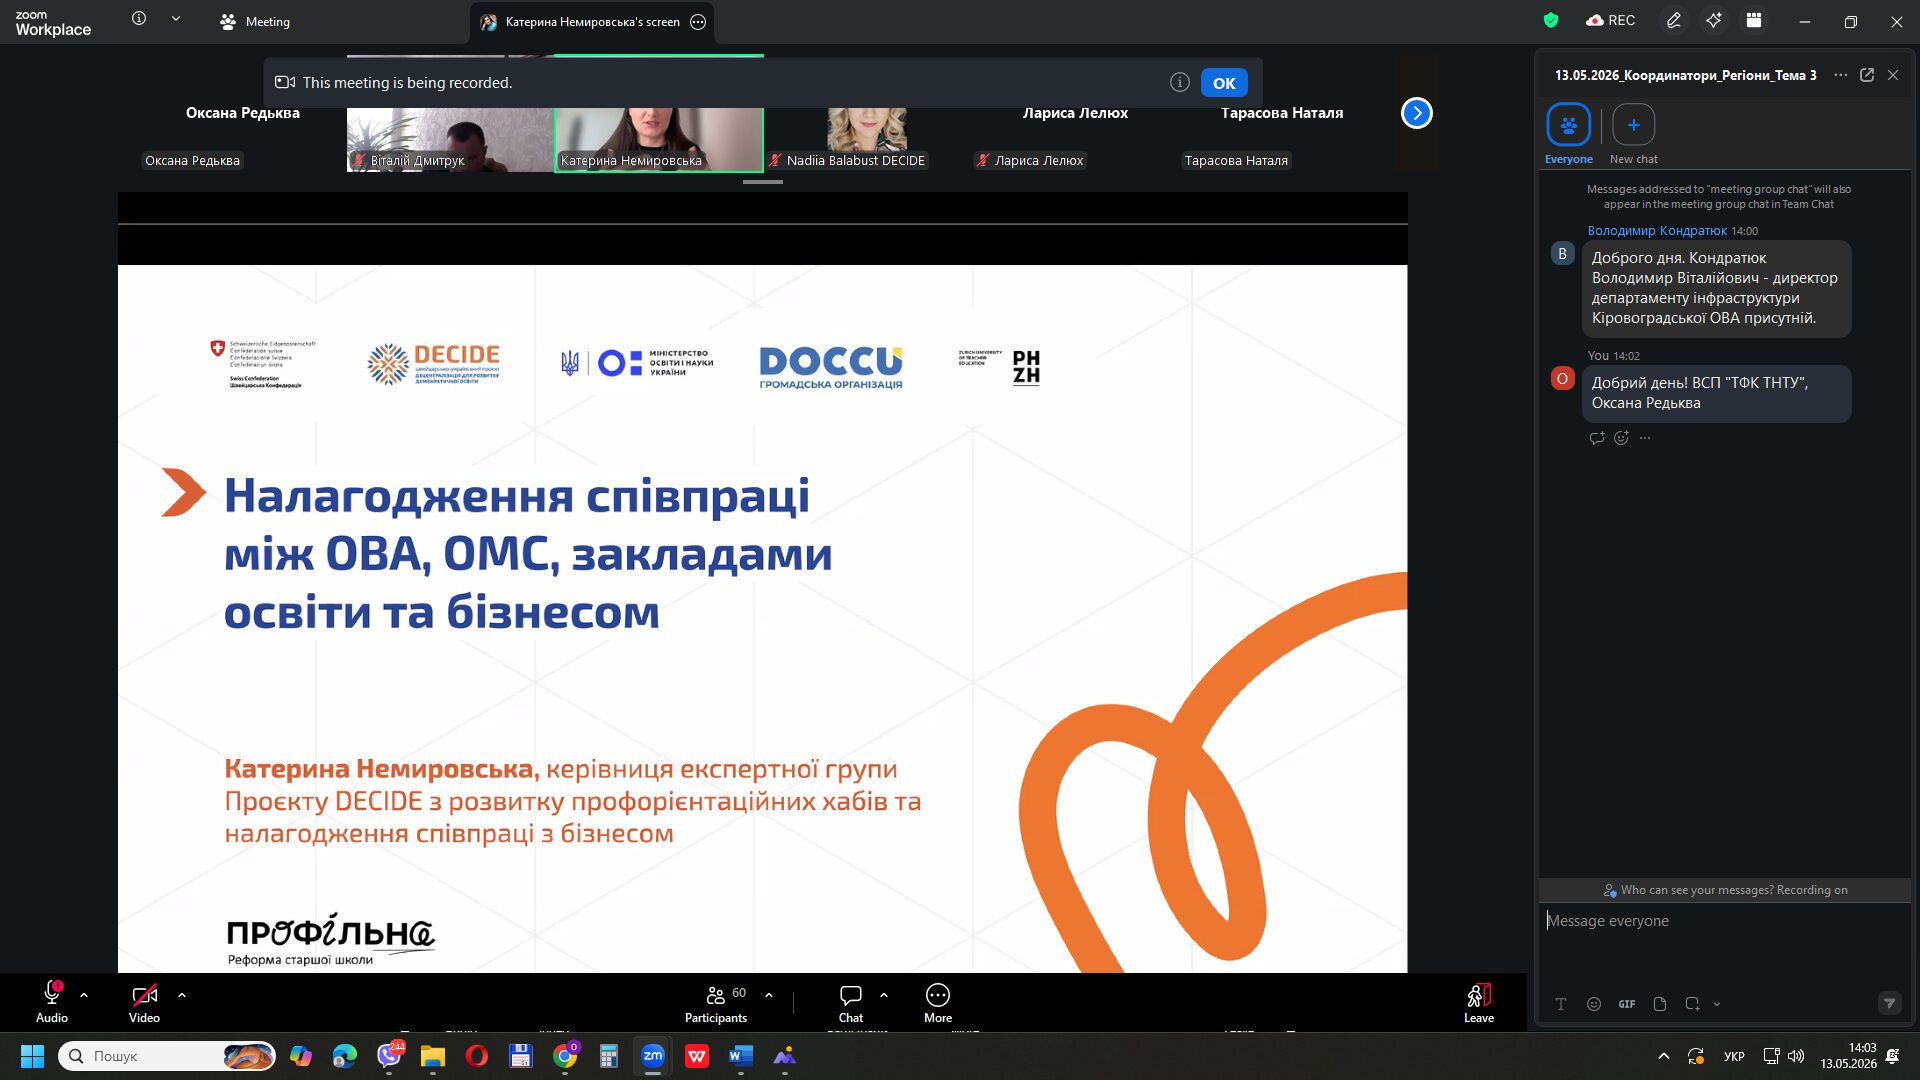1920x1080 pixels.
Task: Pop out the chat panel
Action: pyautogui.click(x=1867, y=75)
